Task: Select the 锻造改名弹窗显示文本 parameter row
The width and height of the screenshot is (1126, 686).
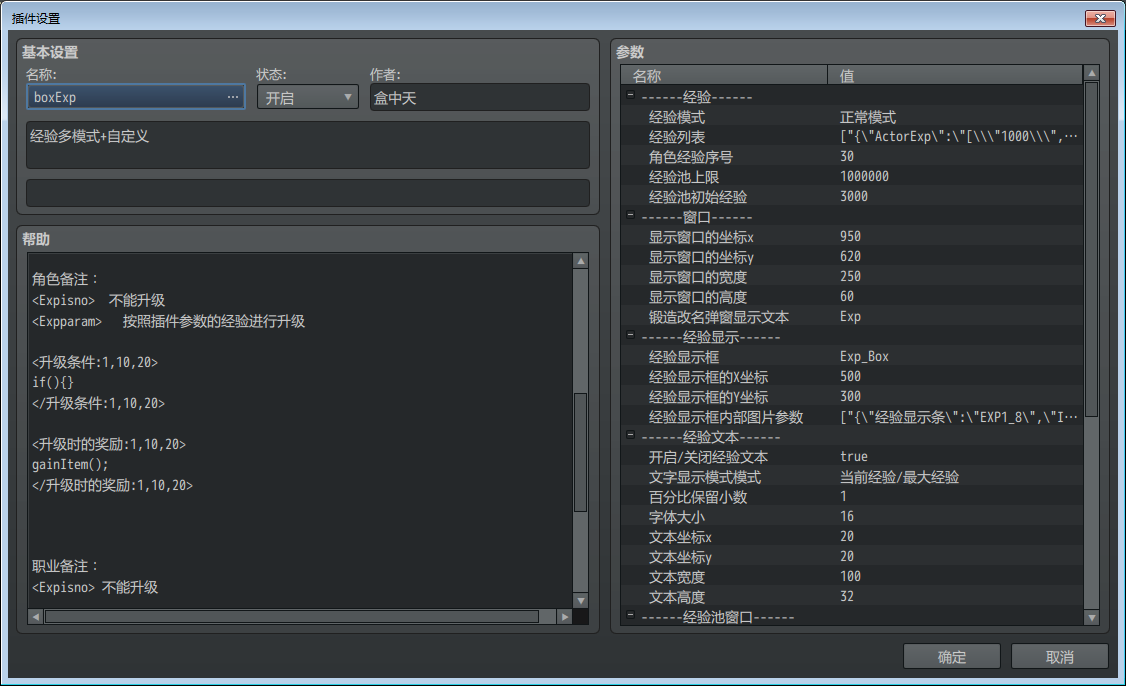Action: [852, 317]
